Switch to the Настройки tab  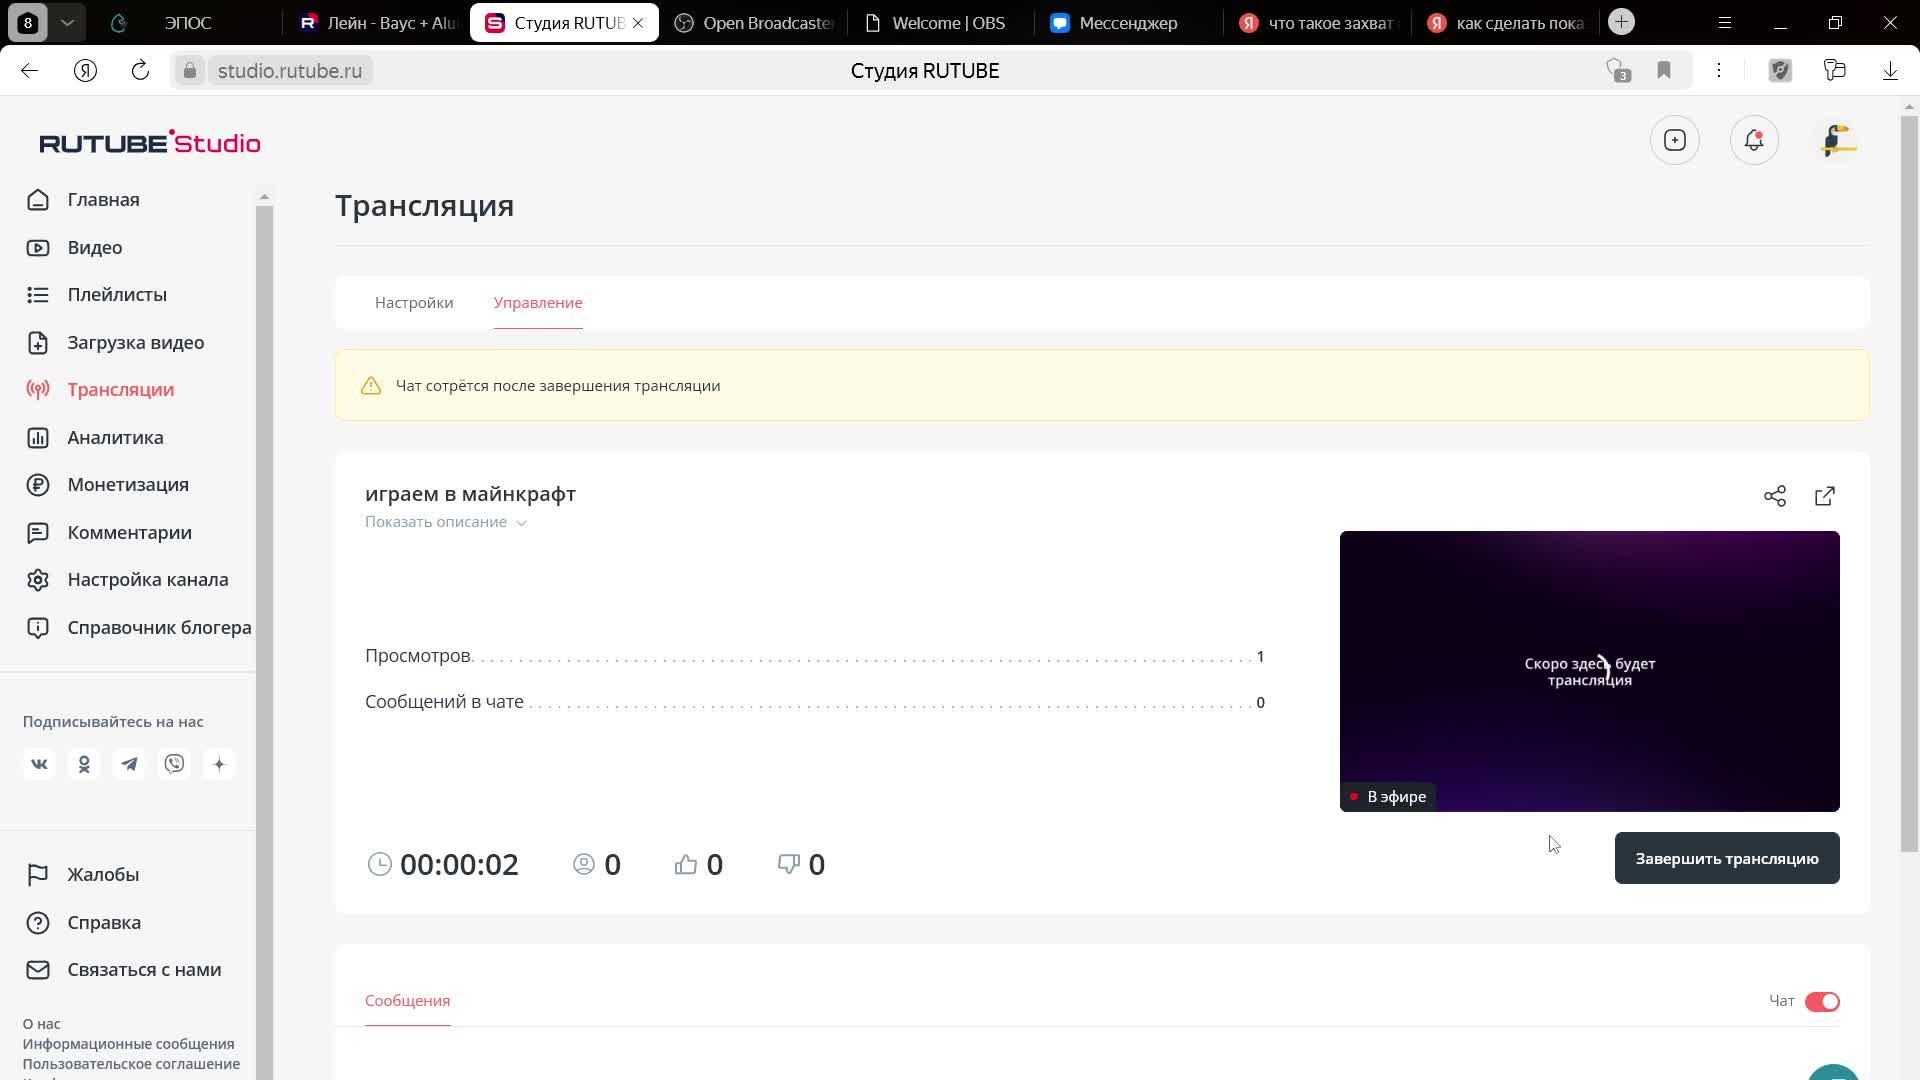[x=414, y=302]
